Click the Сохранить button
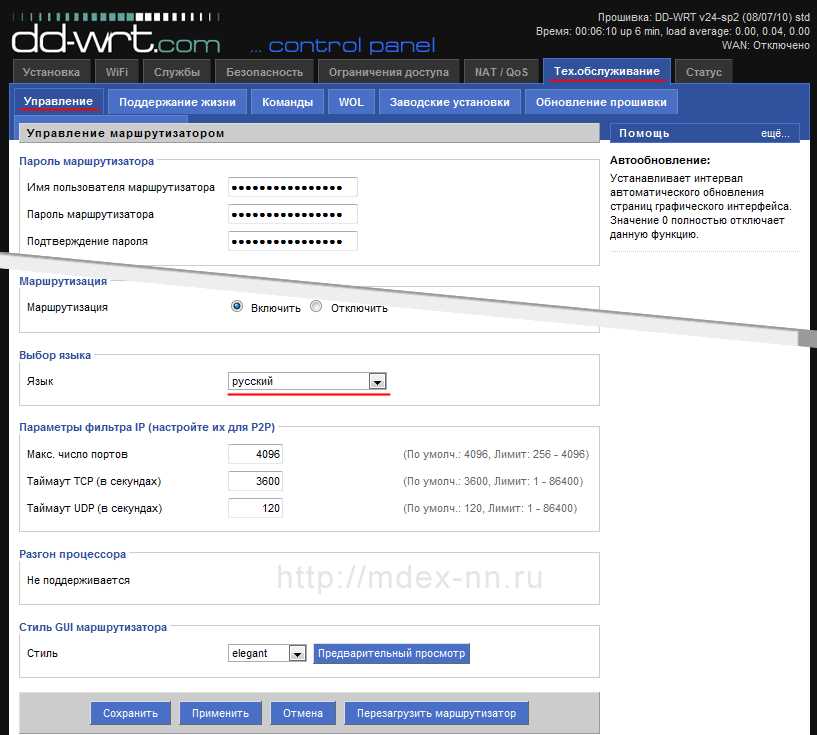Screen dimensions: 817x735 [x=130, y=713]
